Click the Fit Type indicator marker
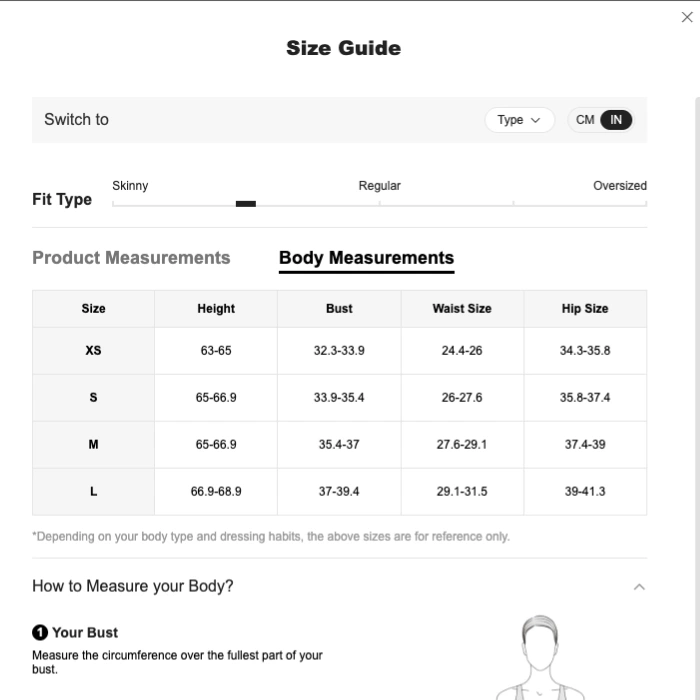 (x=246, y=204)
